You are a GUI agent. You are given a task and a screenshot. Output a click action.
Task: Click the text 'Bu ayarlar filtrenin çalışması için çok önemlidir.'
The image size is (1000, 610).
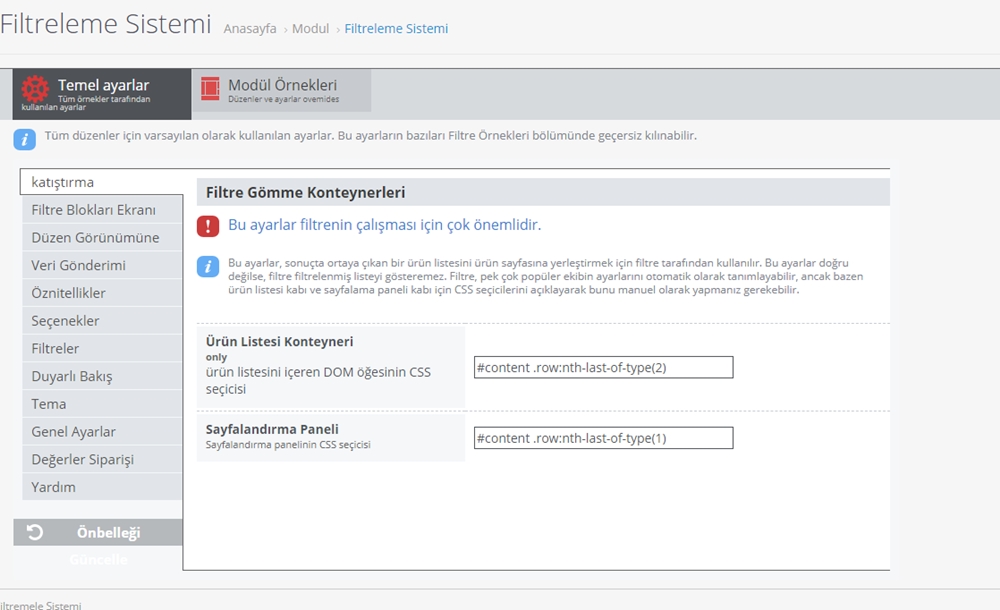coord(385,225)
